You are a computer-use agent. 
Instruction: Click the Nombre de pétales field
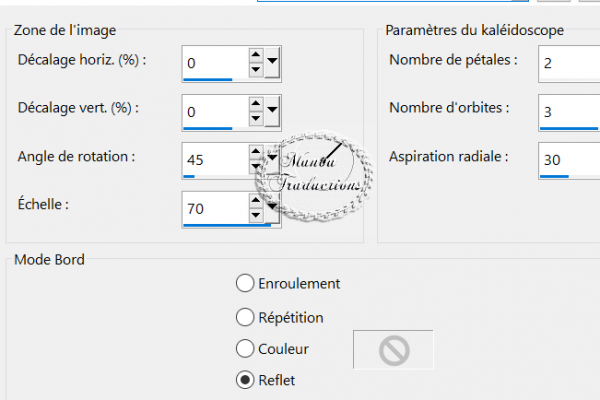pos(569,63)
